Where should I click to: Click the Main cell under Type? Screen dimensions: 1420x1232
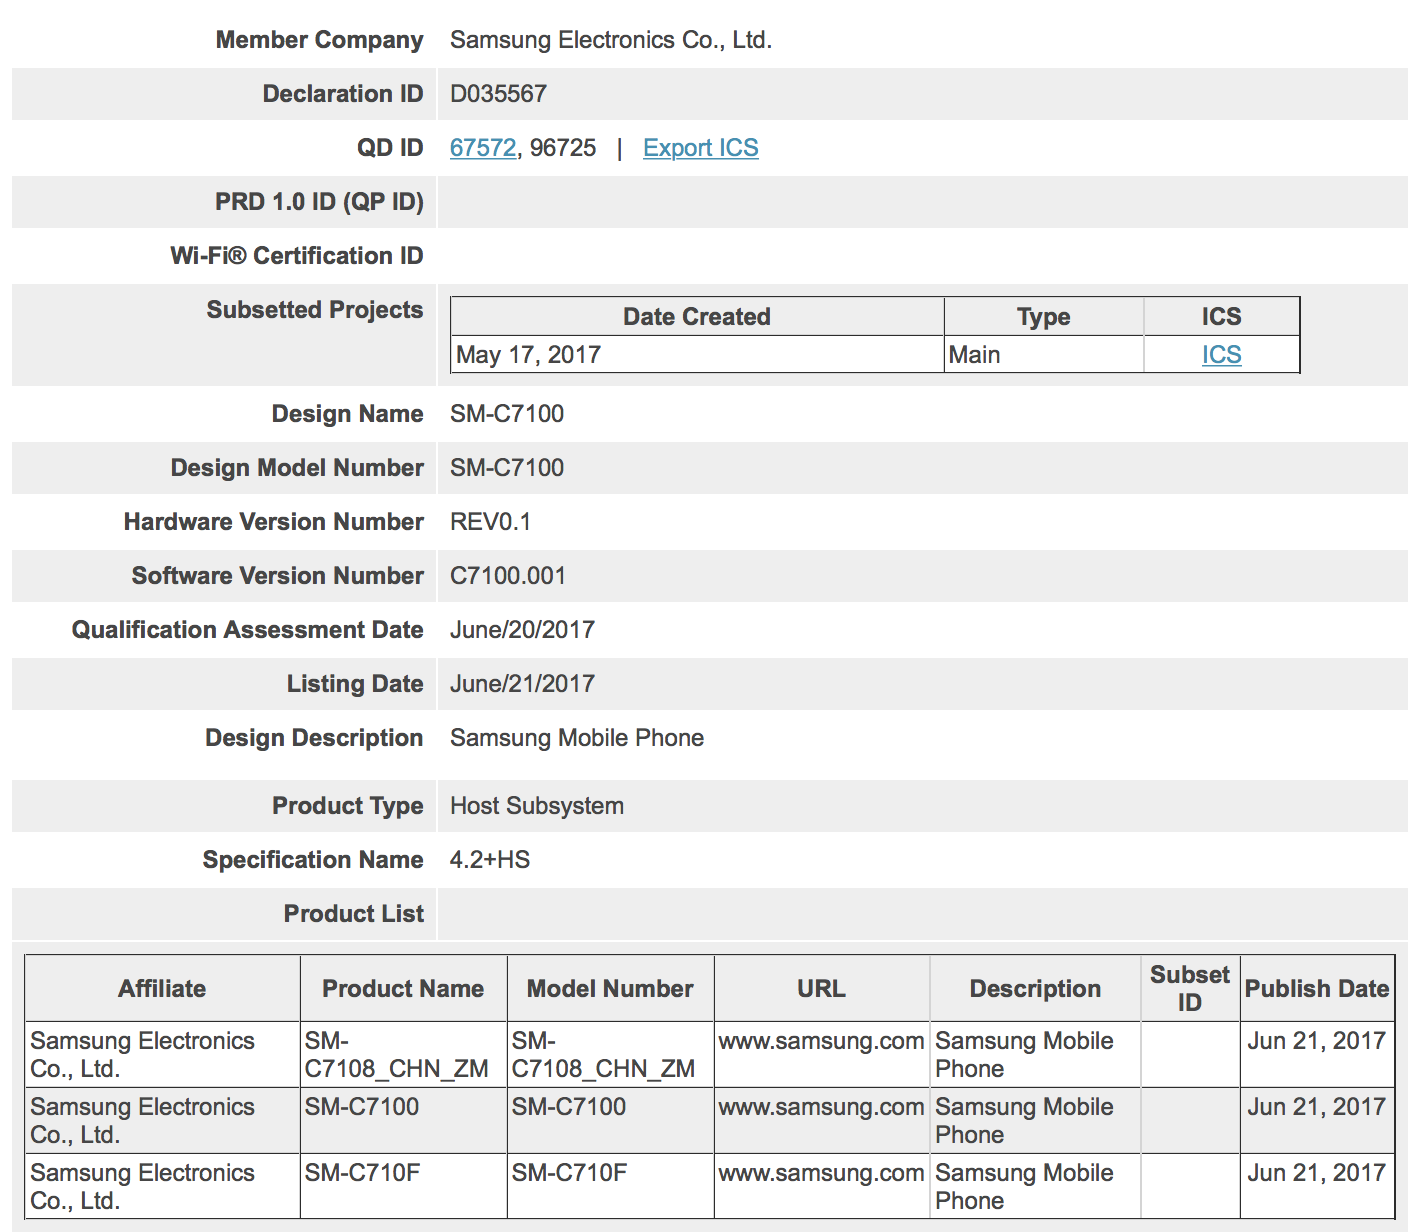tap(974, 355)
